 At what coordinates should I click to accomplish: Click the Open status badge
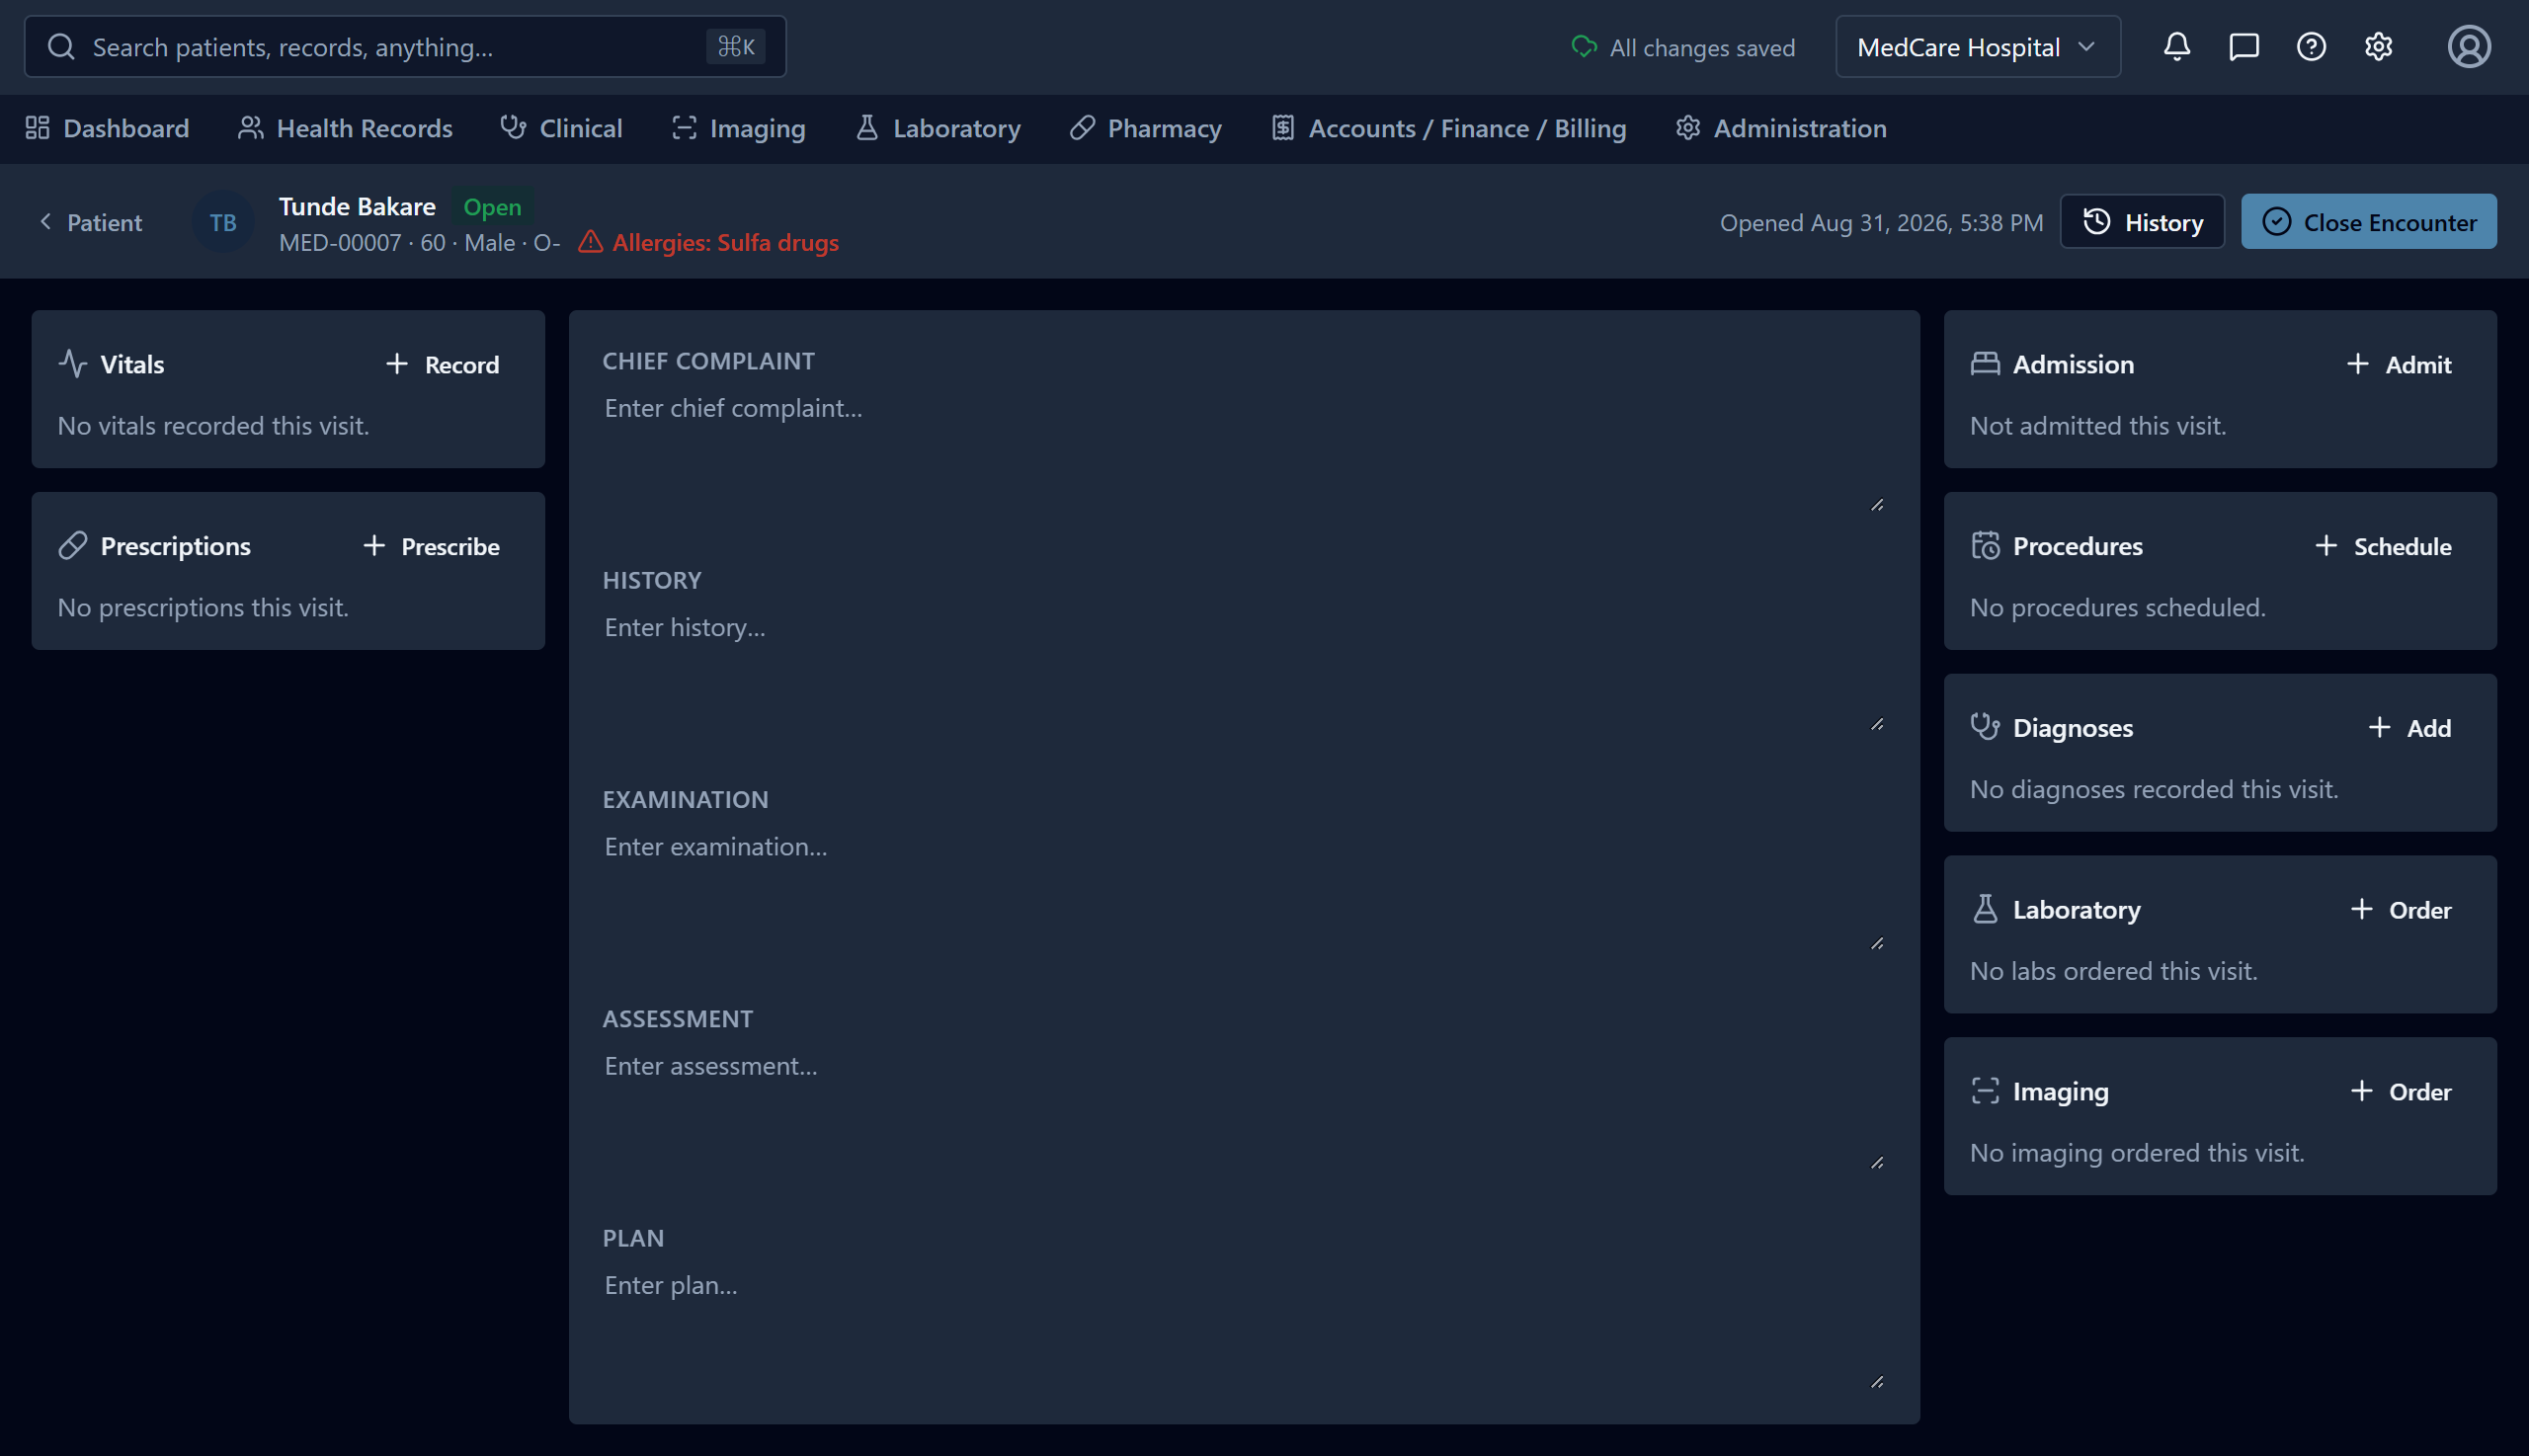[492, 207]
